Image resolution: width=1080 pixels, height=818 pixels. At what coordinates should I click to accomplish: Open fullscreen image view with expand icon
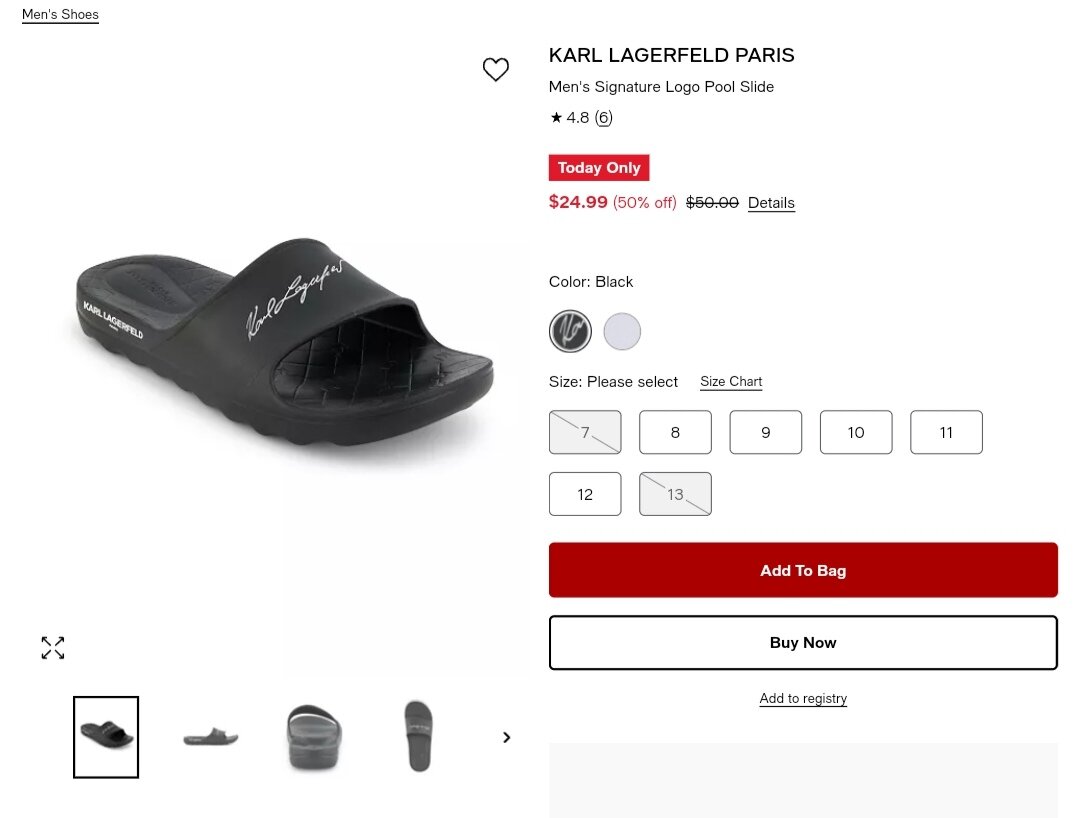click(53, 648)
